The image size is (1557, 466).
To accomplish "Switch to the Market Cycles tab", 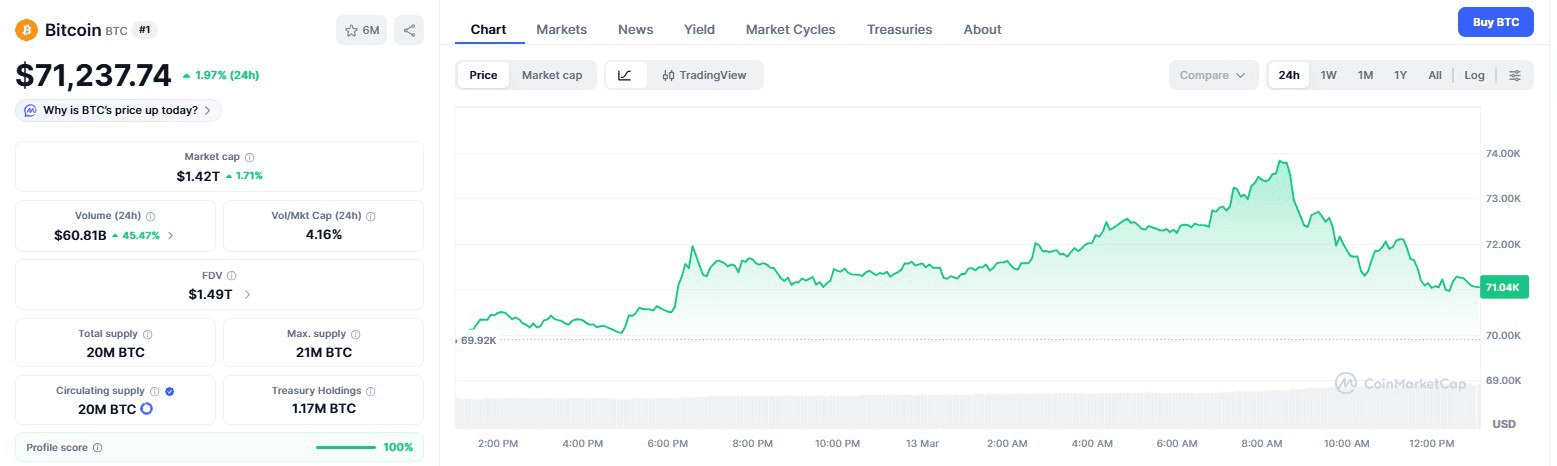I will pyautogui.click(x=790, y=29).
